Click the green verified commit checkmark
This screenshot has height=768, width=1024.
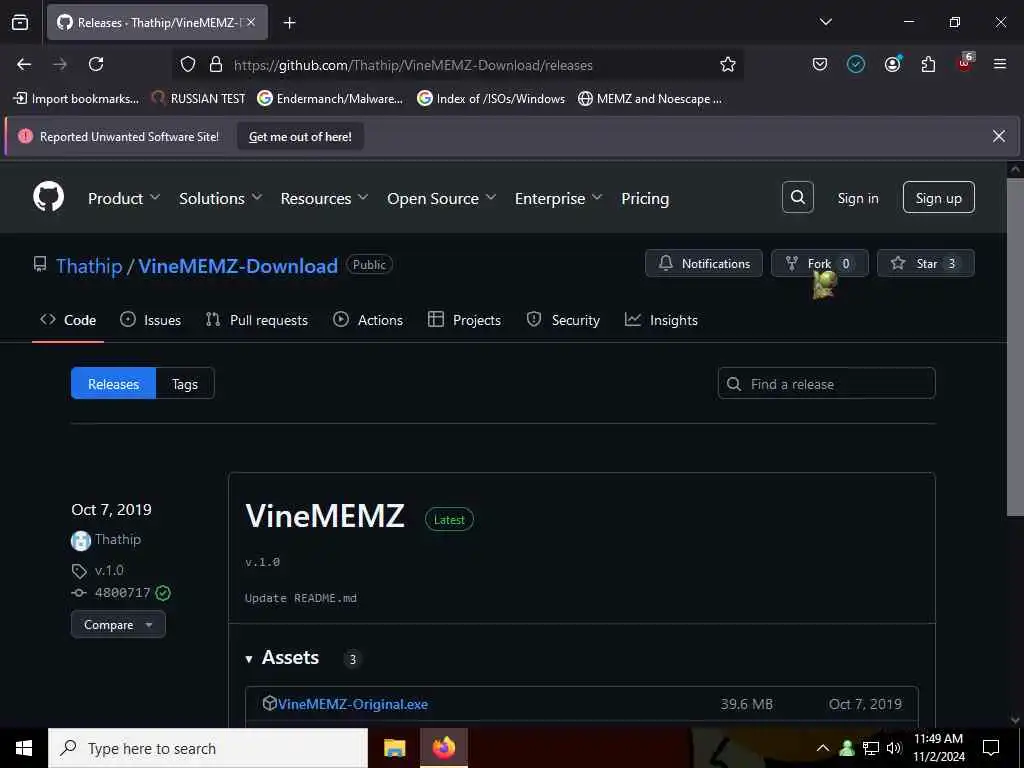[x=163, y=592]
